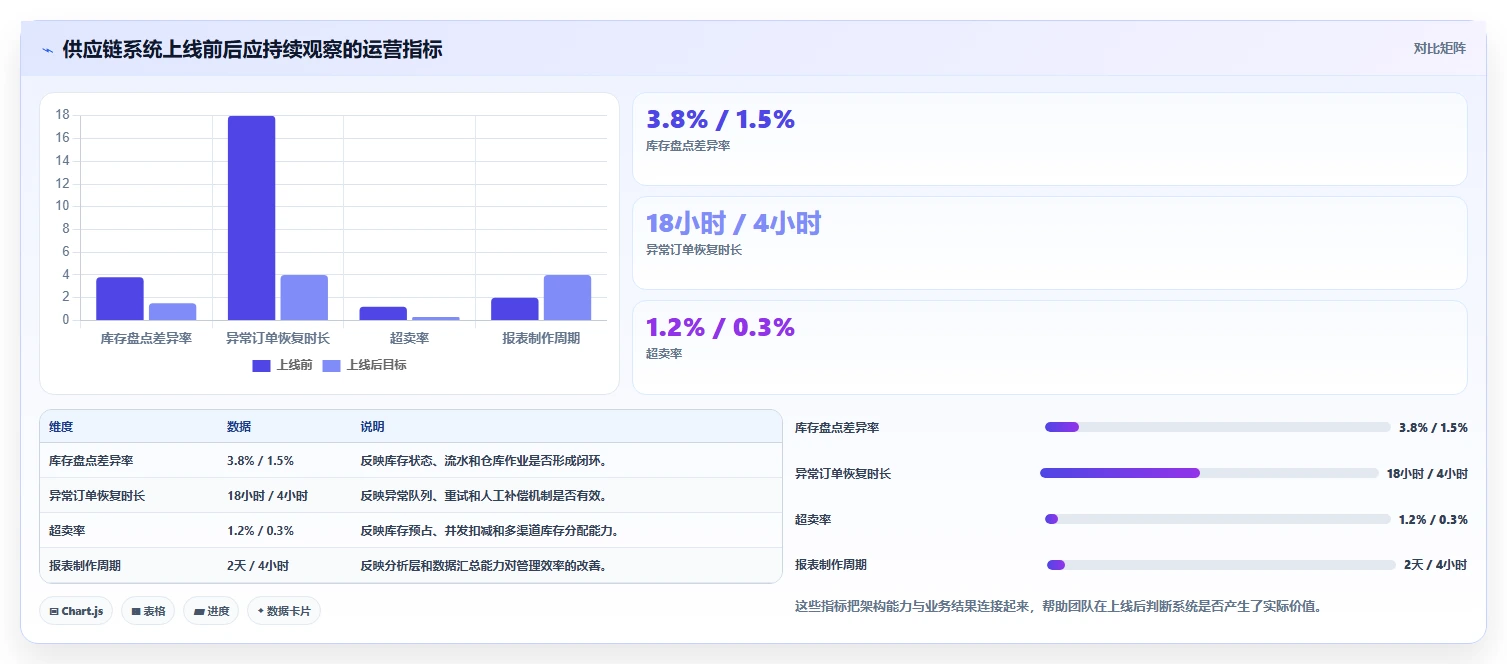The height and width of the screenshot is (664, 1507).
Task: Click the 报表制作周期 cell in table
Action: (x=85, y=566)
